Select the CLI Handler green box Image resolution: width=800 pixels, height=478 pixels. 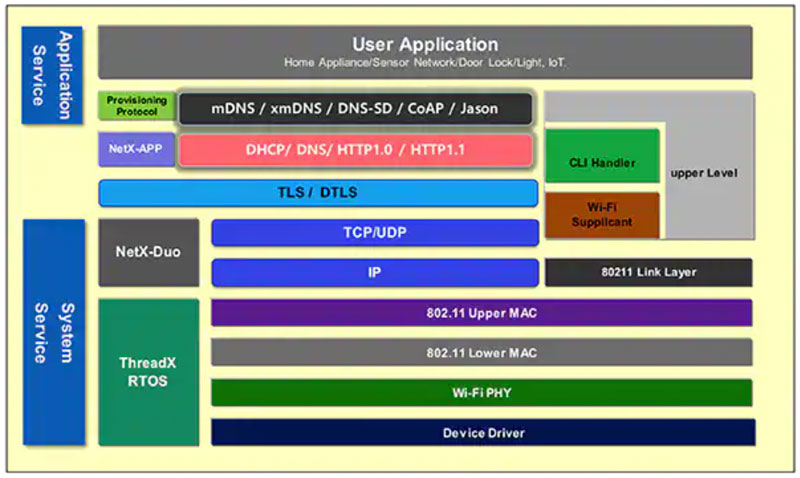603,156
